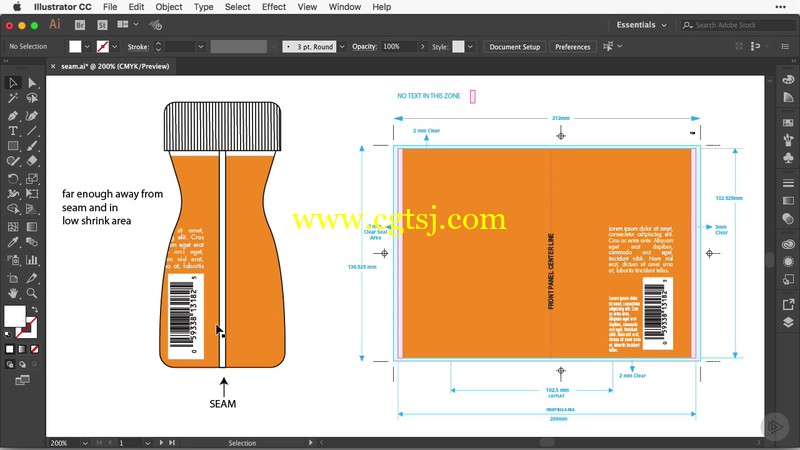This screenshot has height=450, width=800.
Task: Click the Search Adobe Stock field
Action: pyautogui.click(x=738, y=25)
